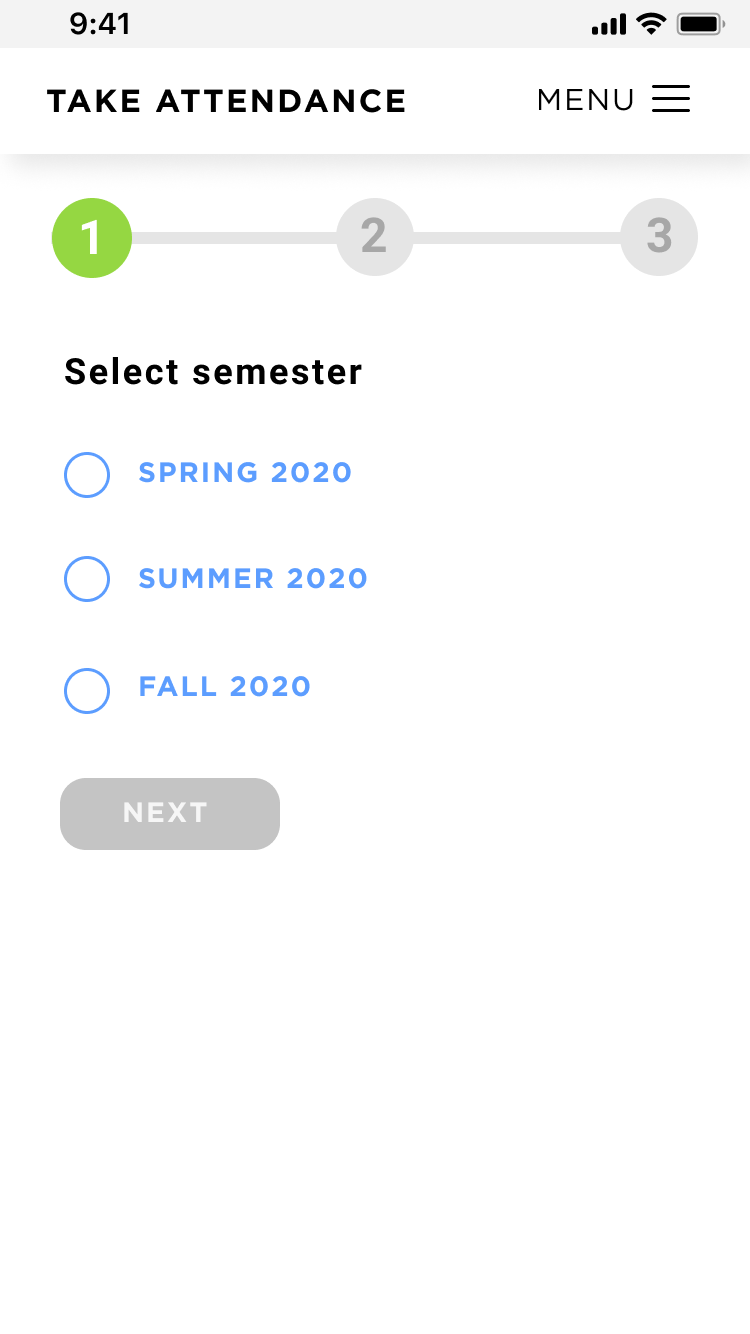Open the hamburger menu icon

(x=671, y=99)
